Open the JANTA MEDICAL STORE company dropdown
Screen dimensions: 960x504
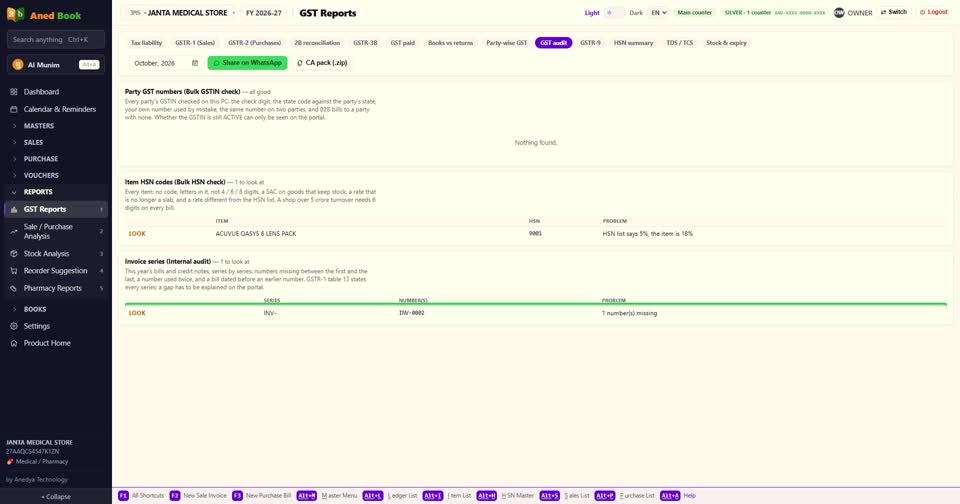point(182,13)
